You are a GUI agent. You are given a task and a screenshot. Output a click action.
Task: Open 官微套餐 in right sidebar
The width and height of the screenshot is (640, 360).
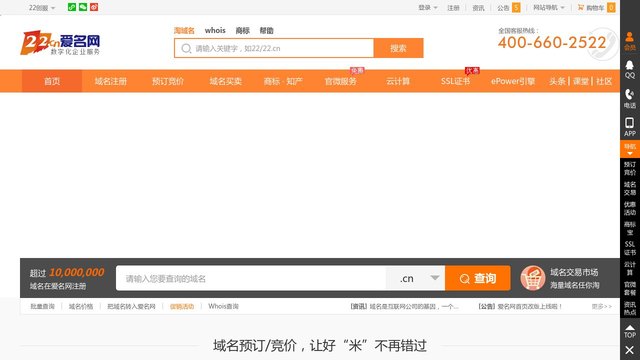point(630,288)
